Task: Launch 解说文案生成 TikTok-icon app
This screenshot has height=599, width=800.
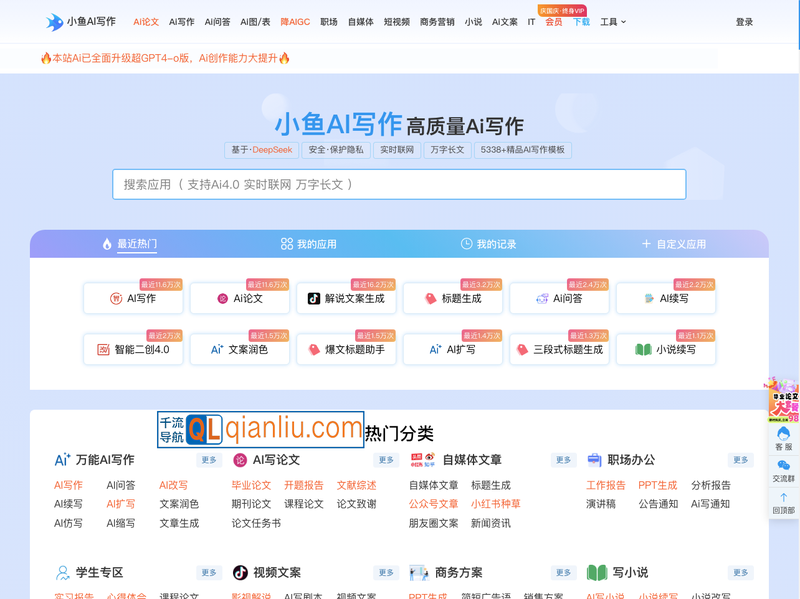Action: point(346,298)
